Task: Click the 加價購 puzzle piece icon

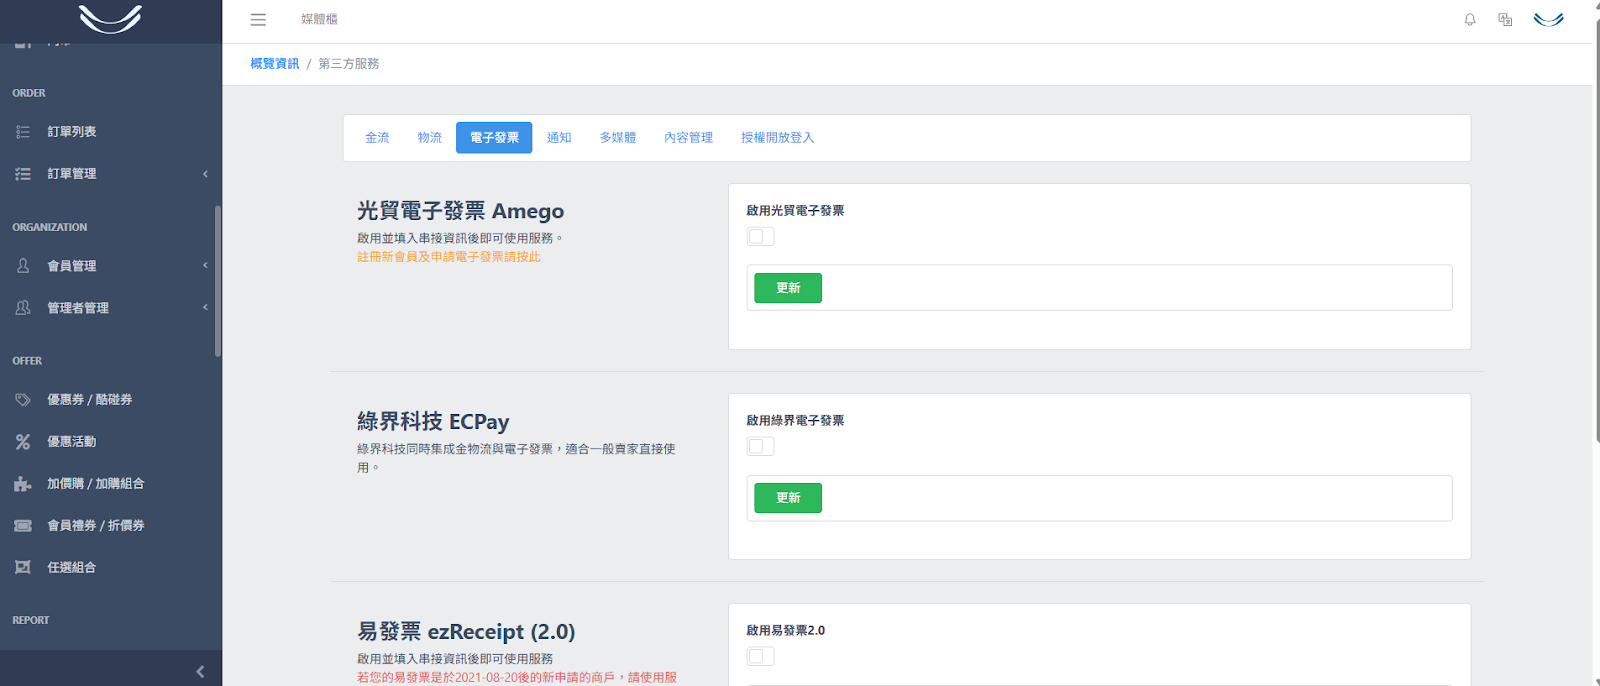Action: (23, 484)
